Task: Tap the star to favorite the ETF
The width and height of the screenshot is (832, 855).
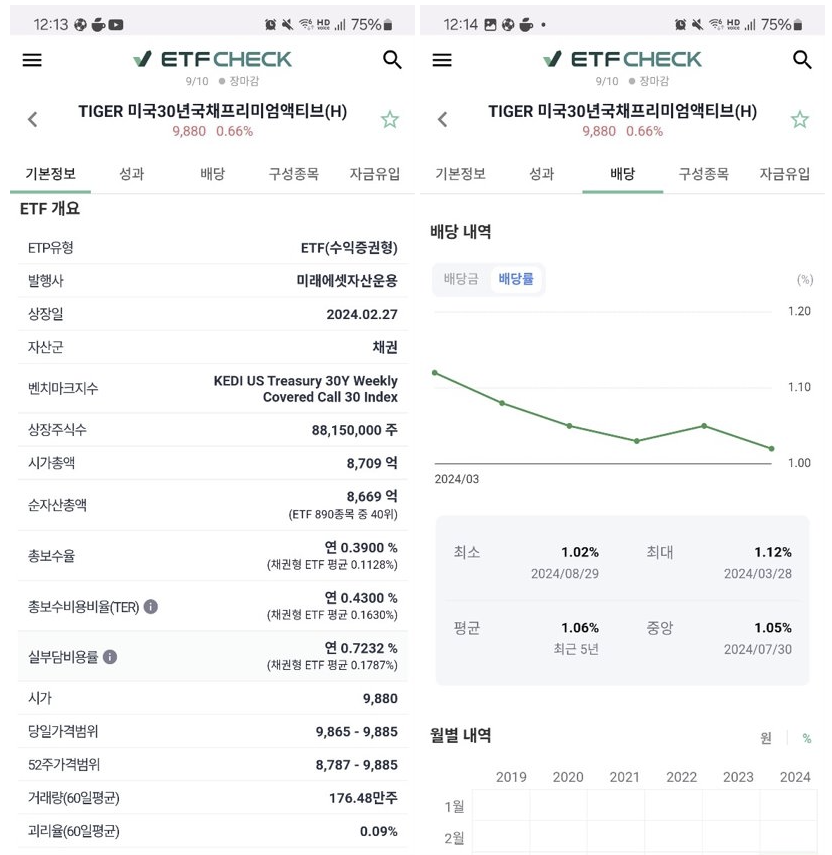Action: click(x=389, y=119)
